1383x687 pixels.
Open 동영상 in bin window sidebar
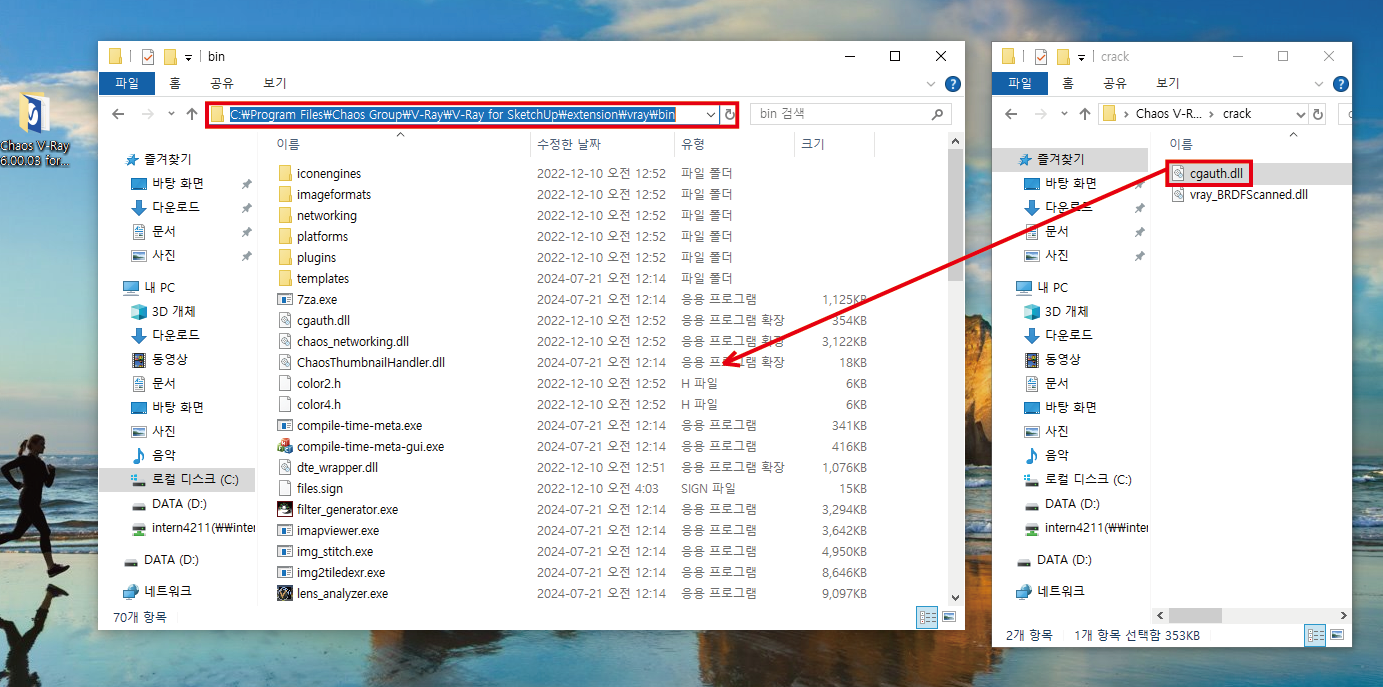(x=169, y=359)
